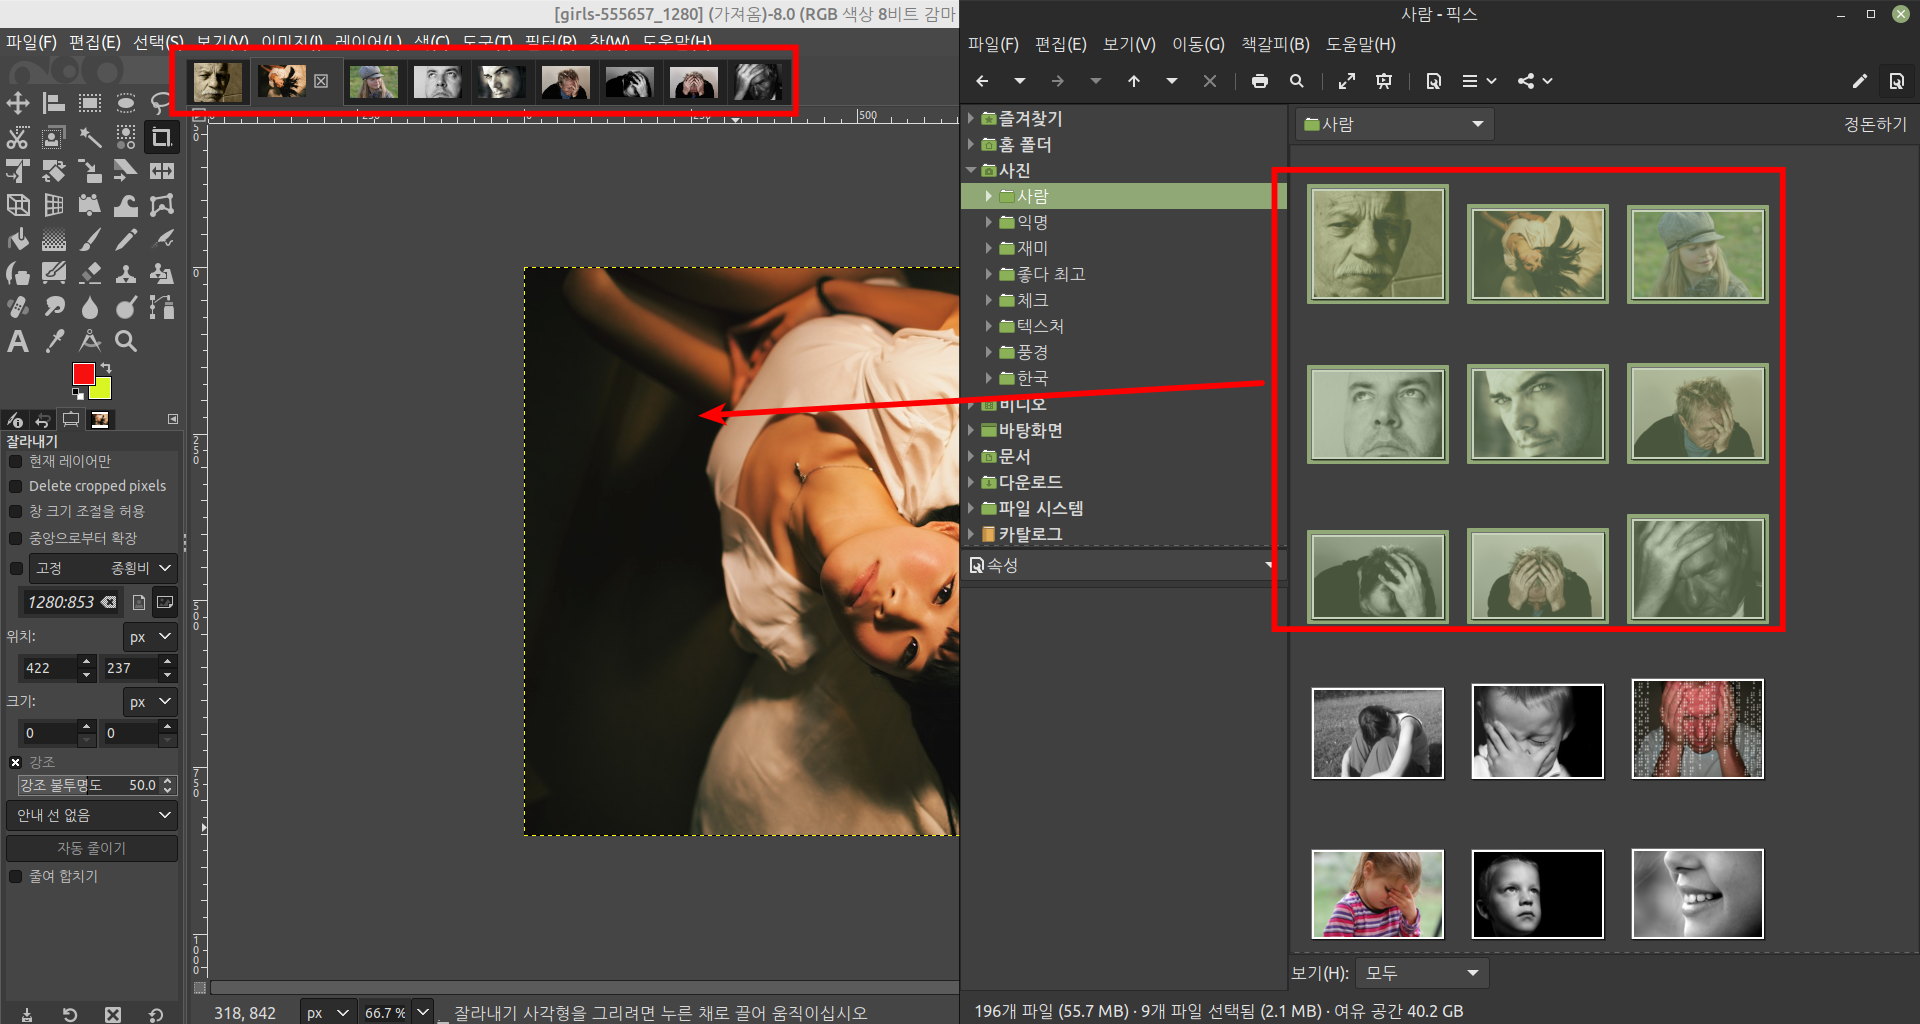Enter fullscreen mode in Pix
This screenshot has width=1920, height=1024.
1347,81
